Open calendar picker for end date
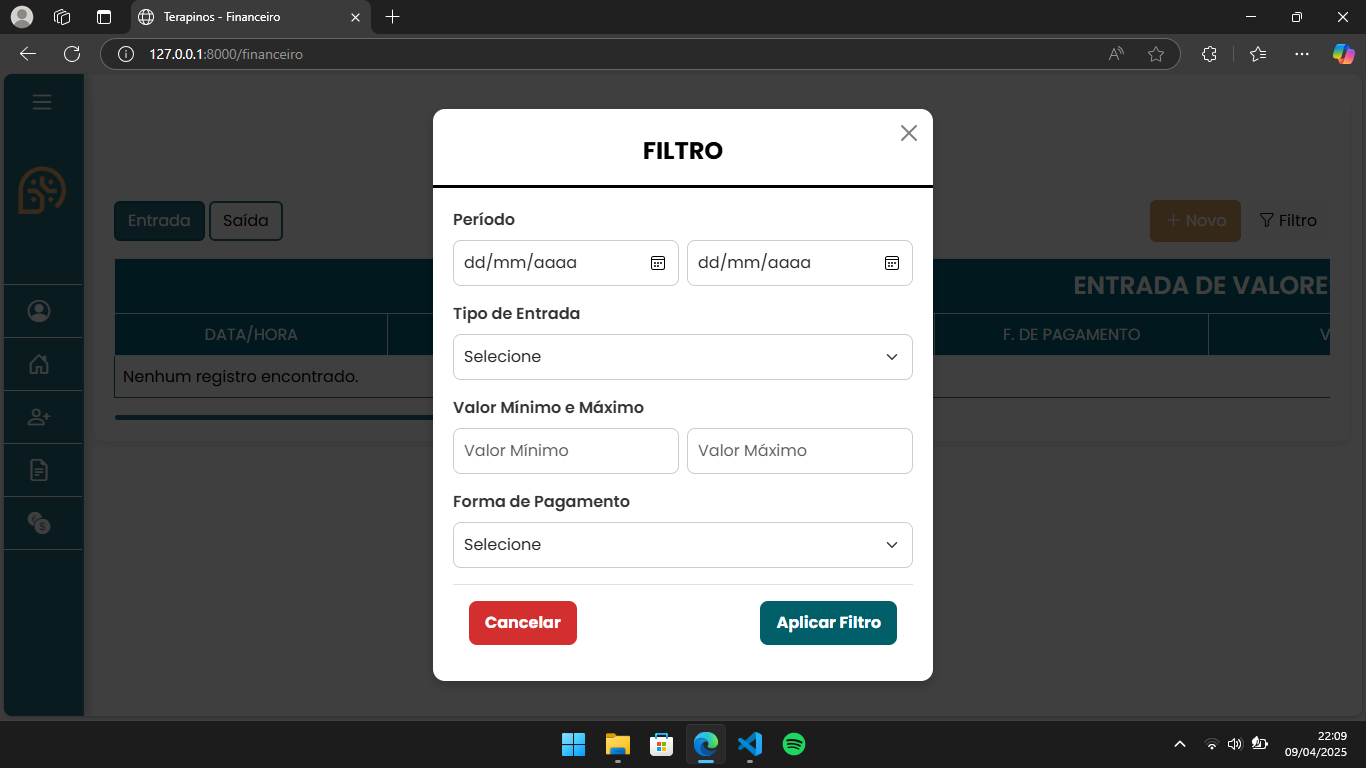1366x768 pixels. 892,263
